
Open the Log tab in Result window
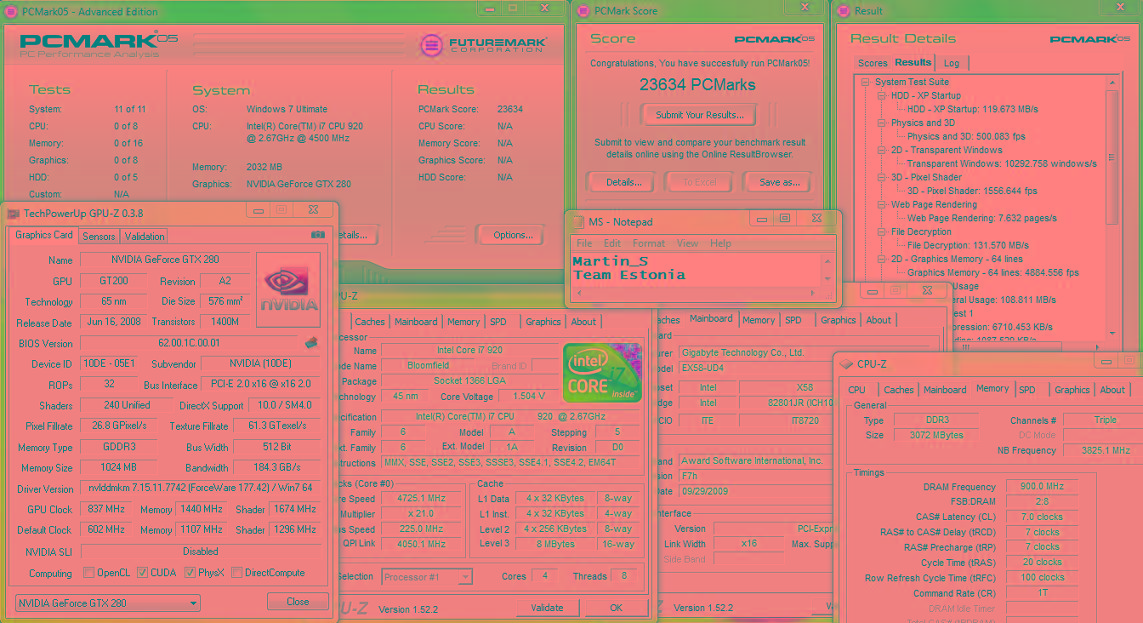tap(951, 63)
